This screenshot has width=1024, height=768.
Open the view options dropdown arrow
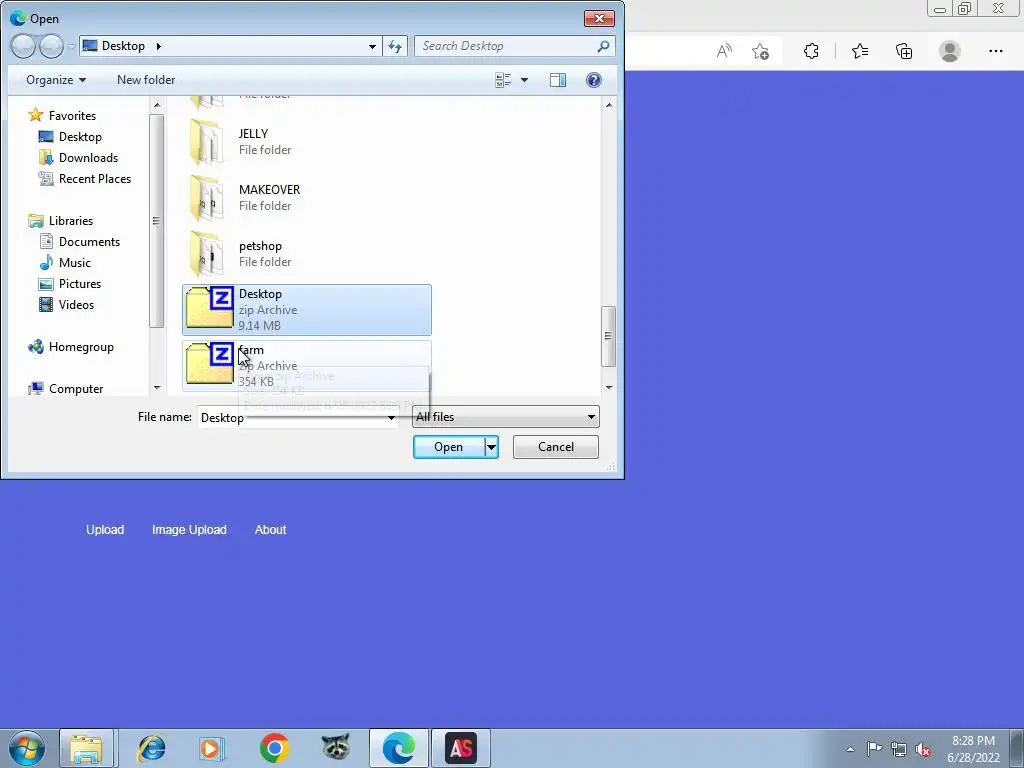point(524,80)
